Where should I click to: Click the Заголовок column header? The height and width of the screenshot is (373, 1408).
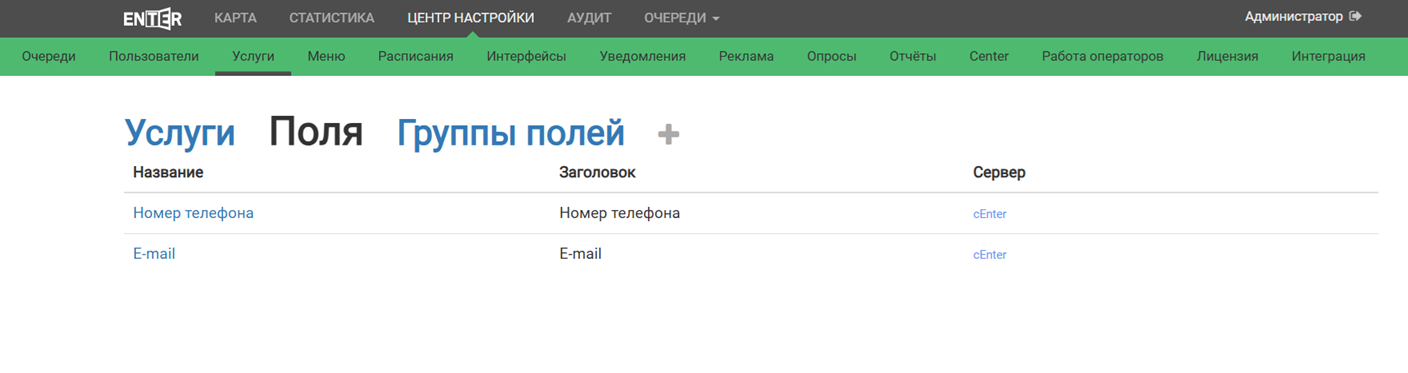coord(598,172)
